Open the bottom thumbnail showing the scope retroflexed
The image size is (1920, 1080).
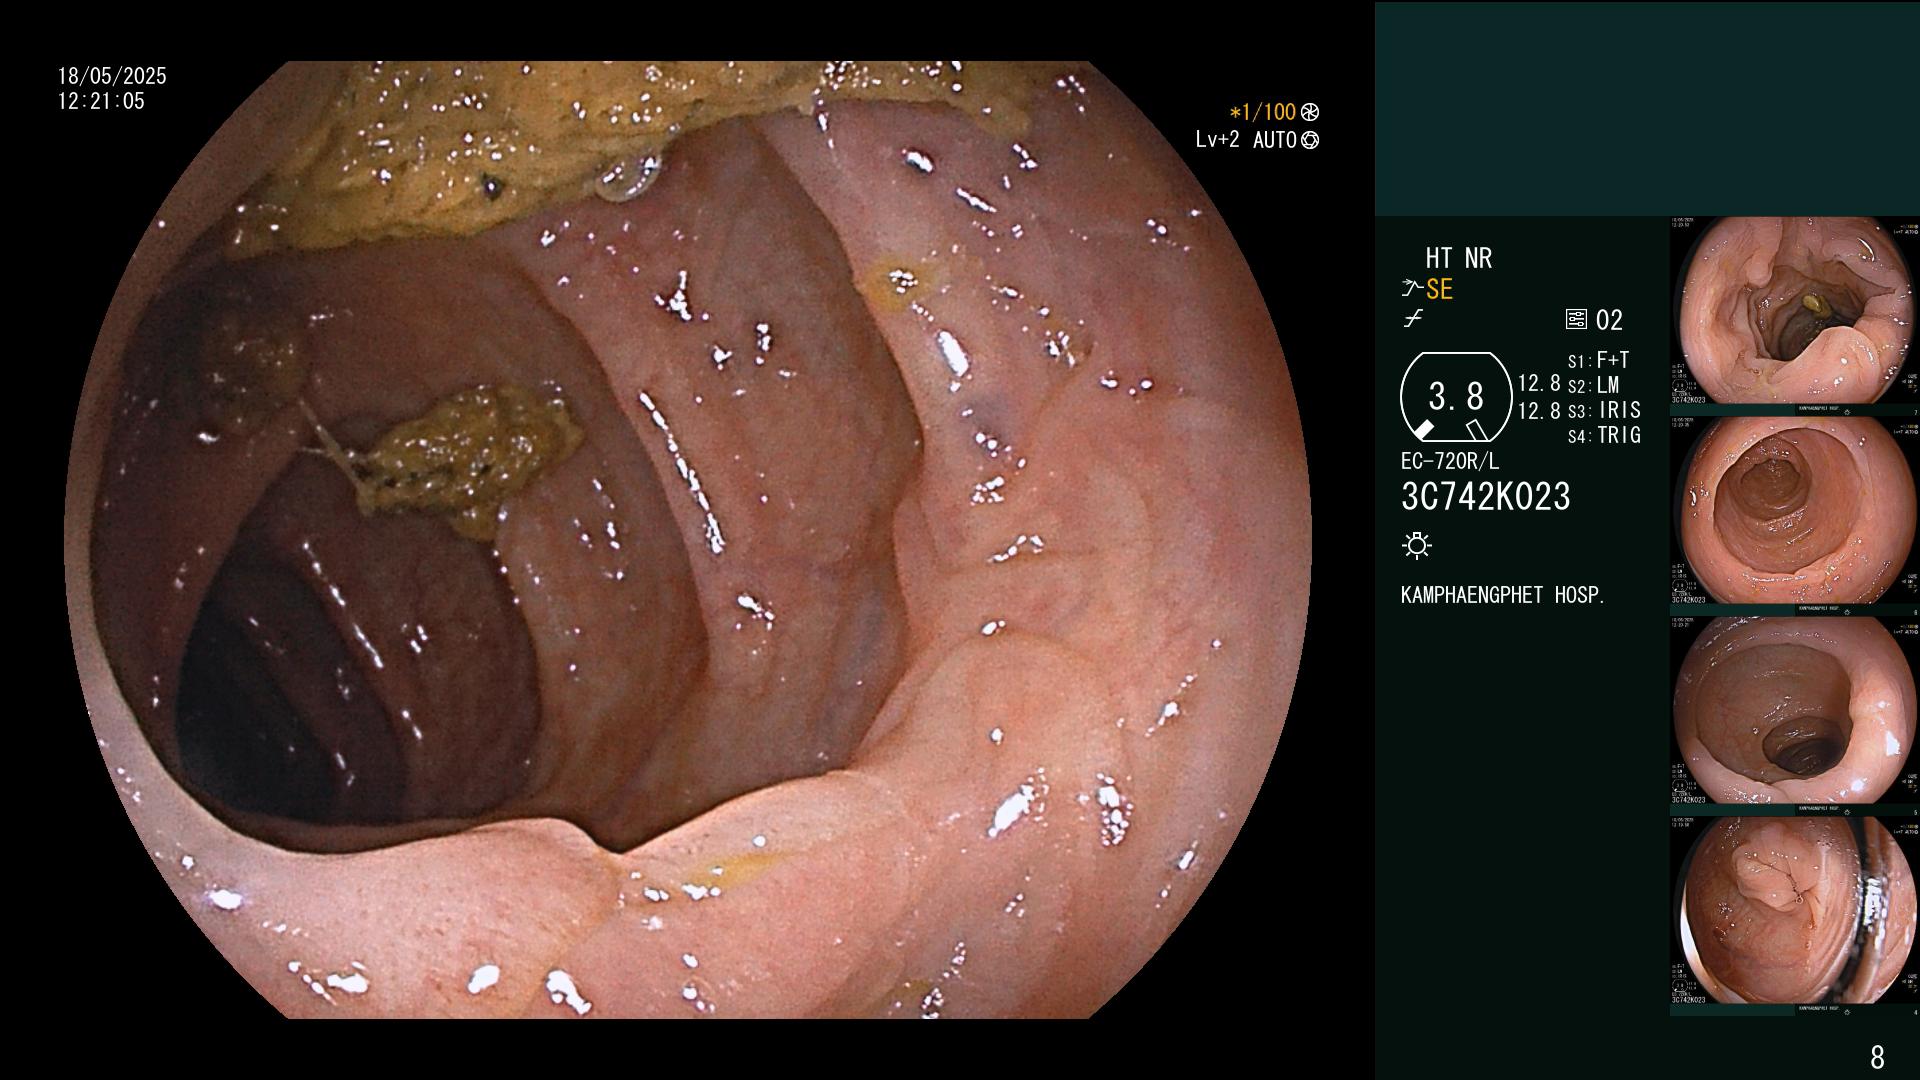coord(1793,911)
